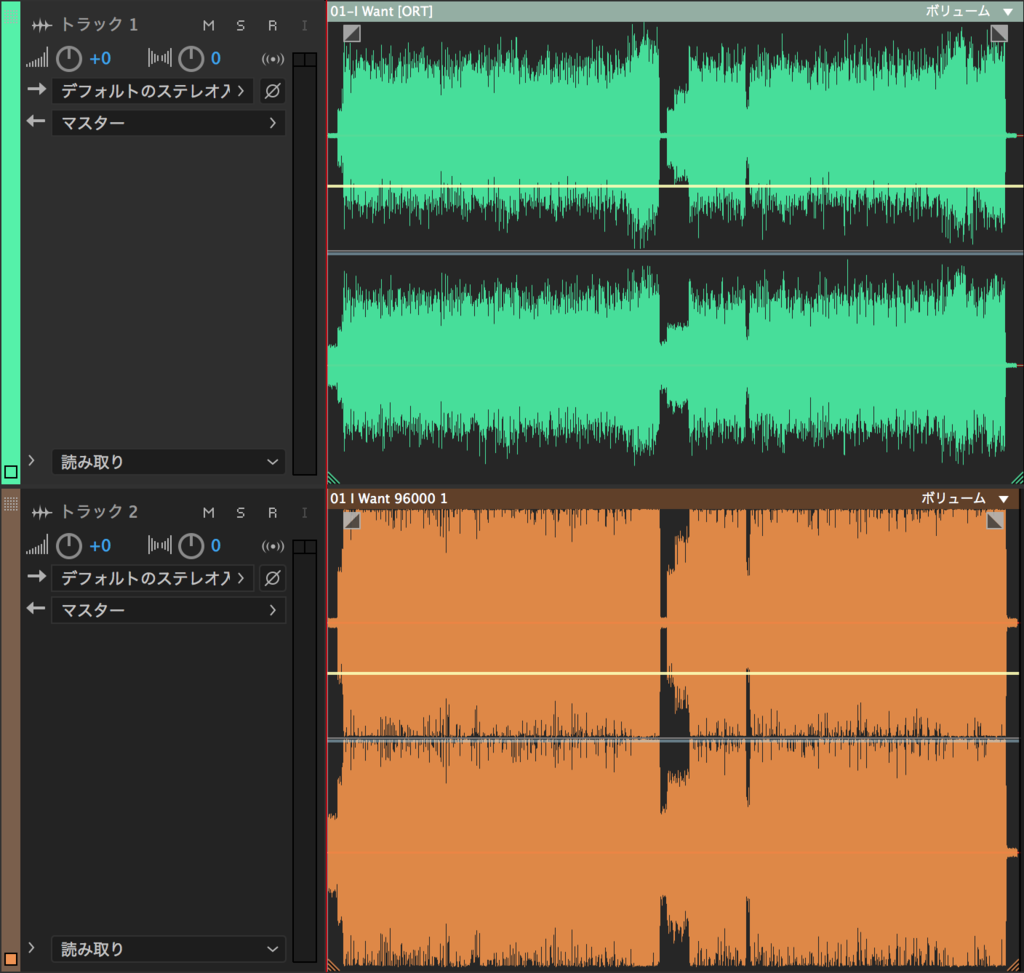
Task: Click fade-in handle on 01-I Want [ORT] clip
Action: coord(352,33)
